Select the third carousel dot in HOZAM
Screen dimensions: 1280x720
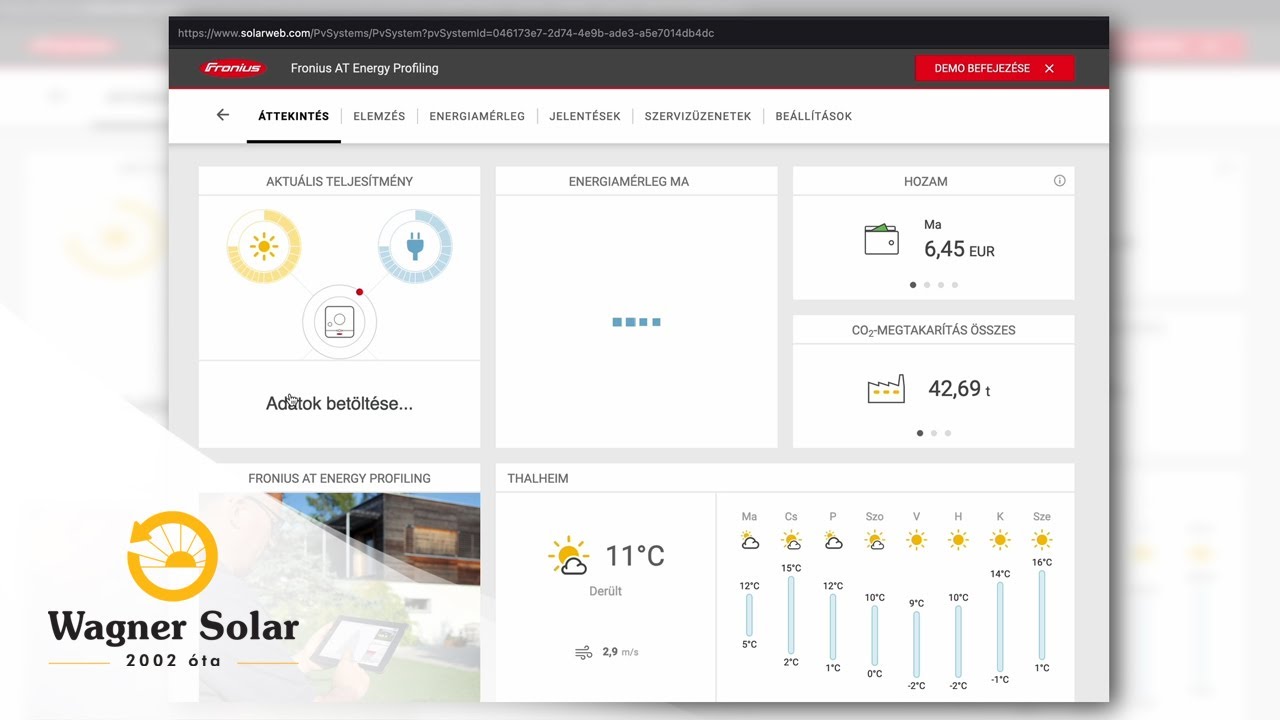(941, 285)
